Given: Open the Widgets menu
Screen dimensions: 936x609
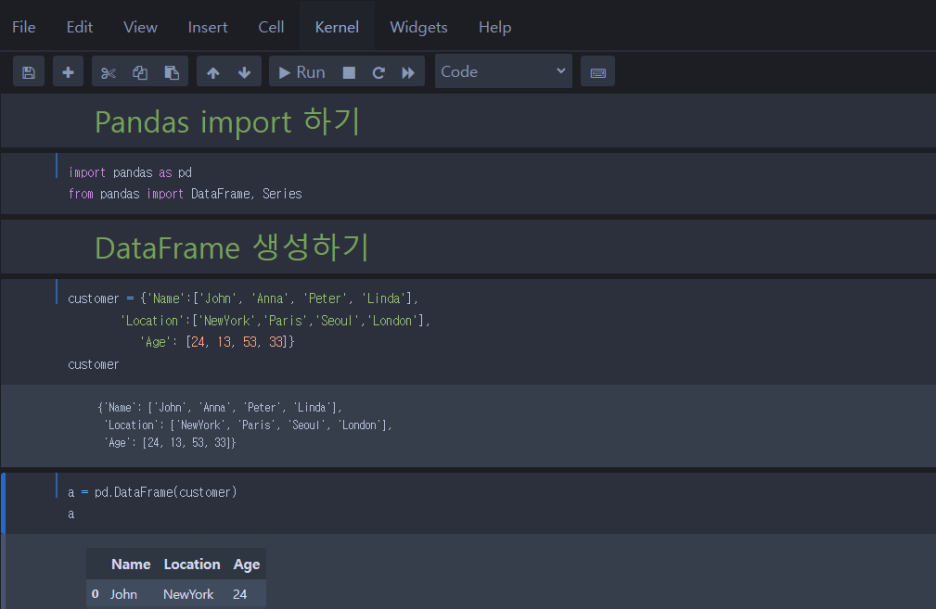Looking at the screenshot, I should pyautogui.click(x=418, y=27).
